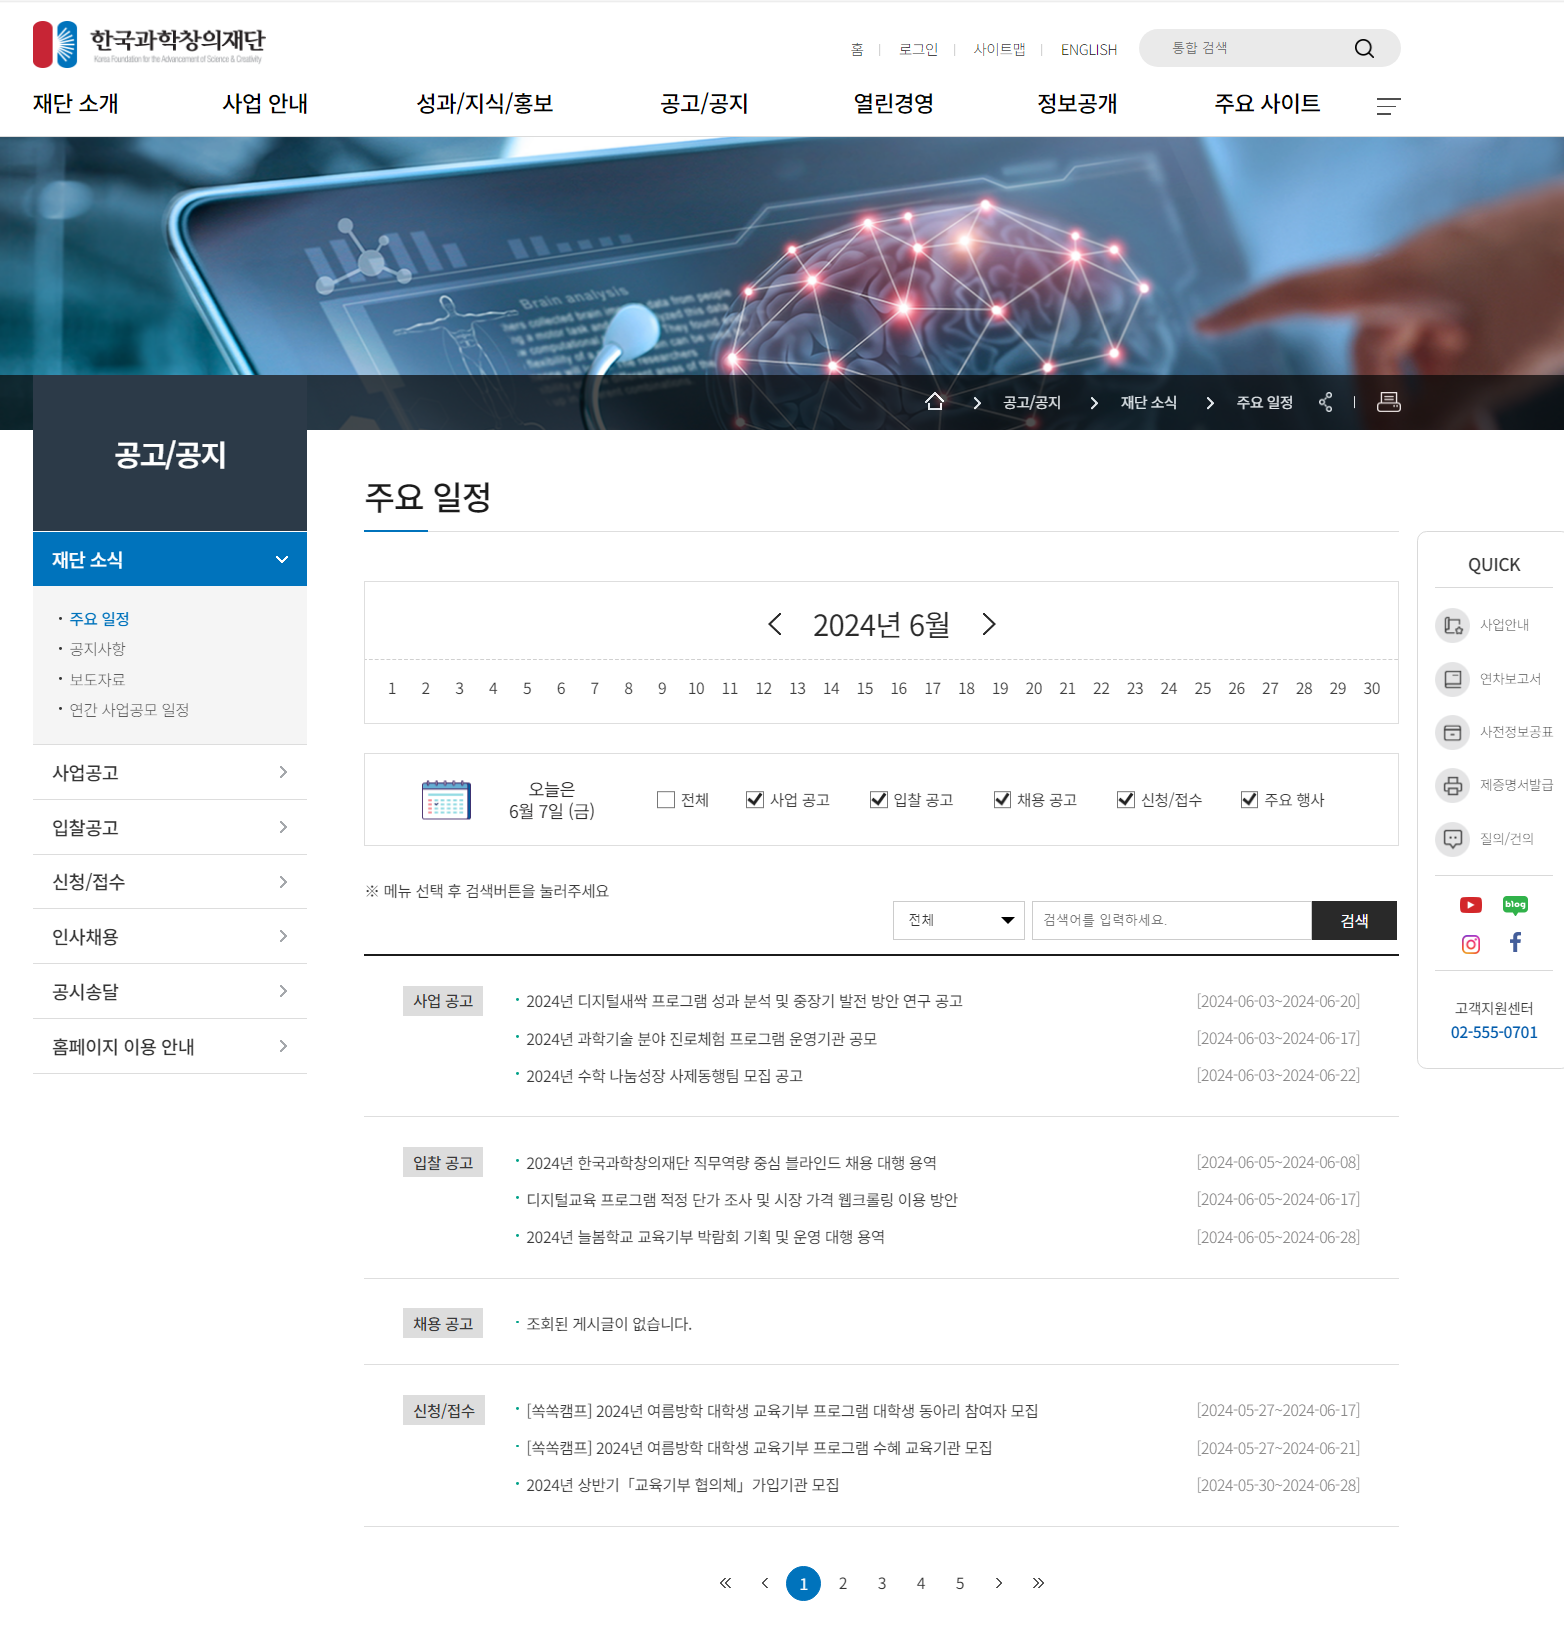Expand the 사업공고 sidebar menu

[x=170, y=773]
